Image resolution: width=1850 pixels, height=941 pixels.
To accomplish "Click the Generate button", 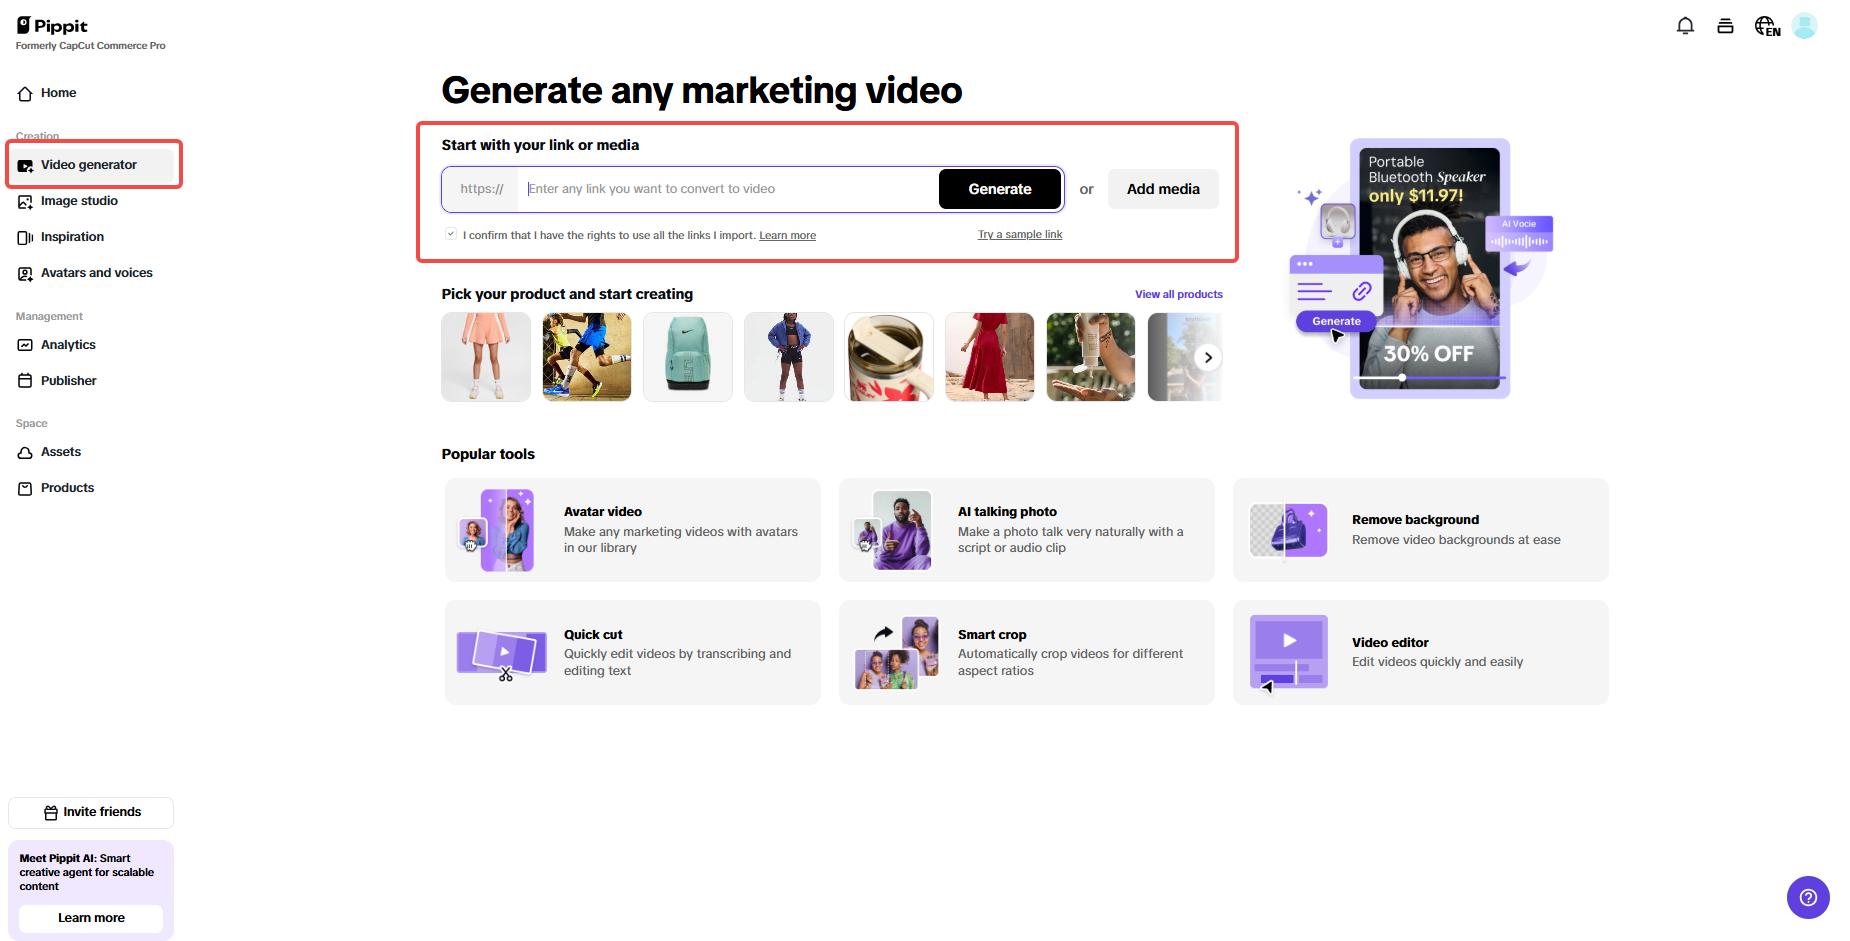I will pyautogui.click(x=999, y=188).
